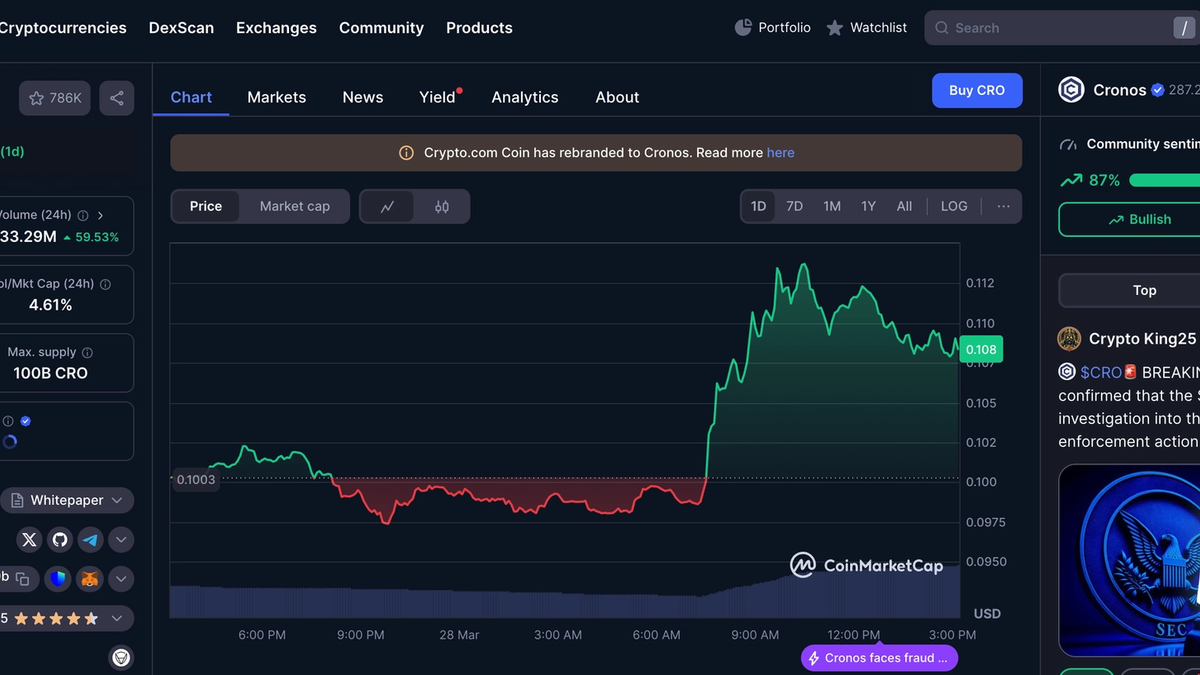1200x675 pixels.
Task: Add CRO to watchlist star 786K
Action: 54,98
